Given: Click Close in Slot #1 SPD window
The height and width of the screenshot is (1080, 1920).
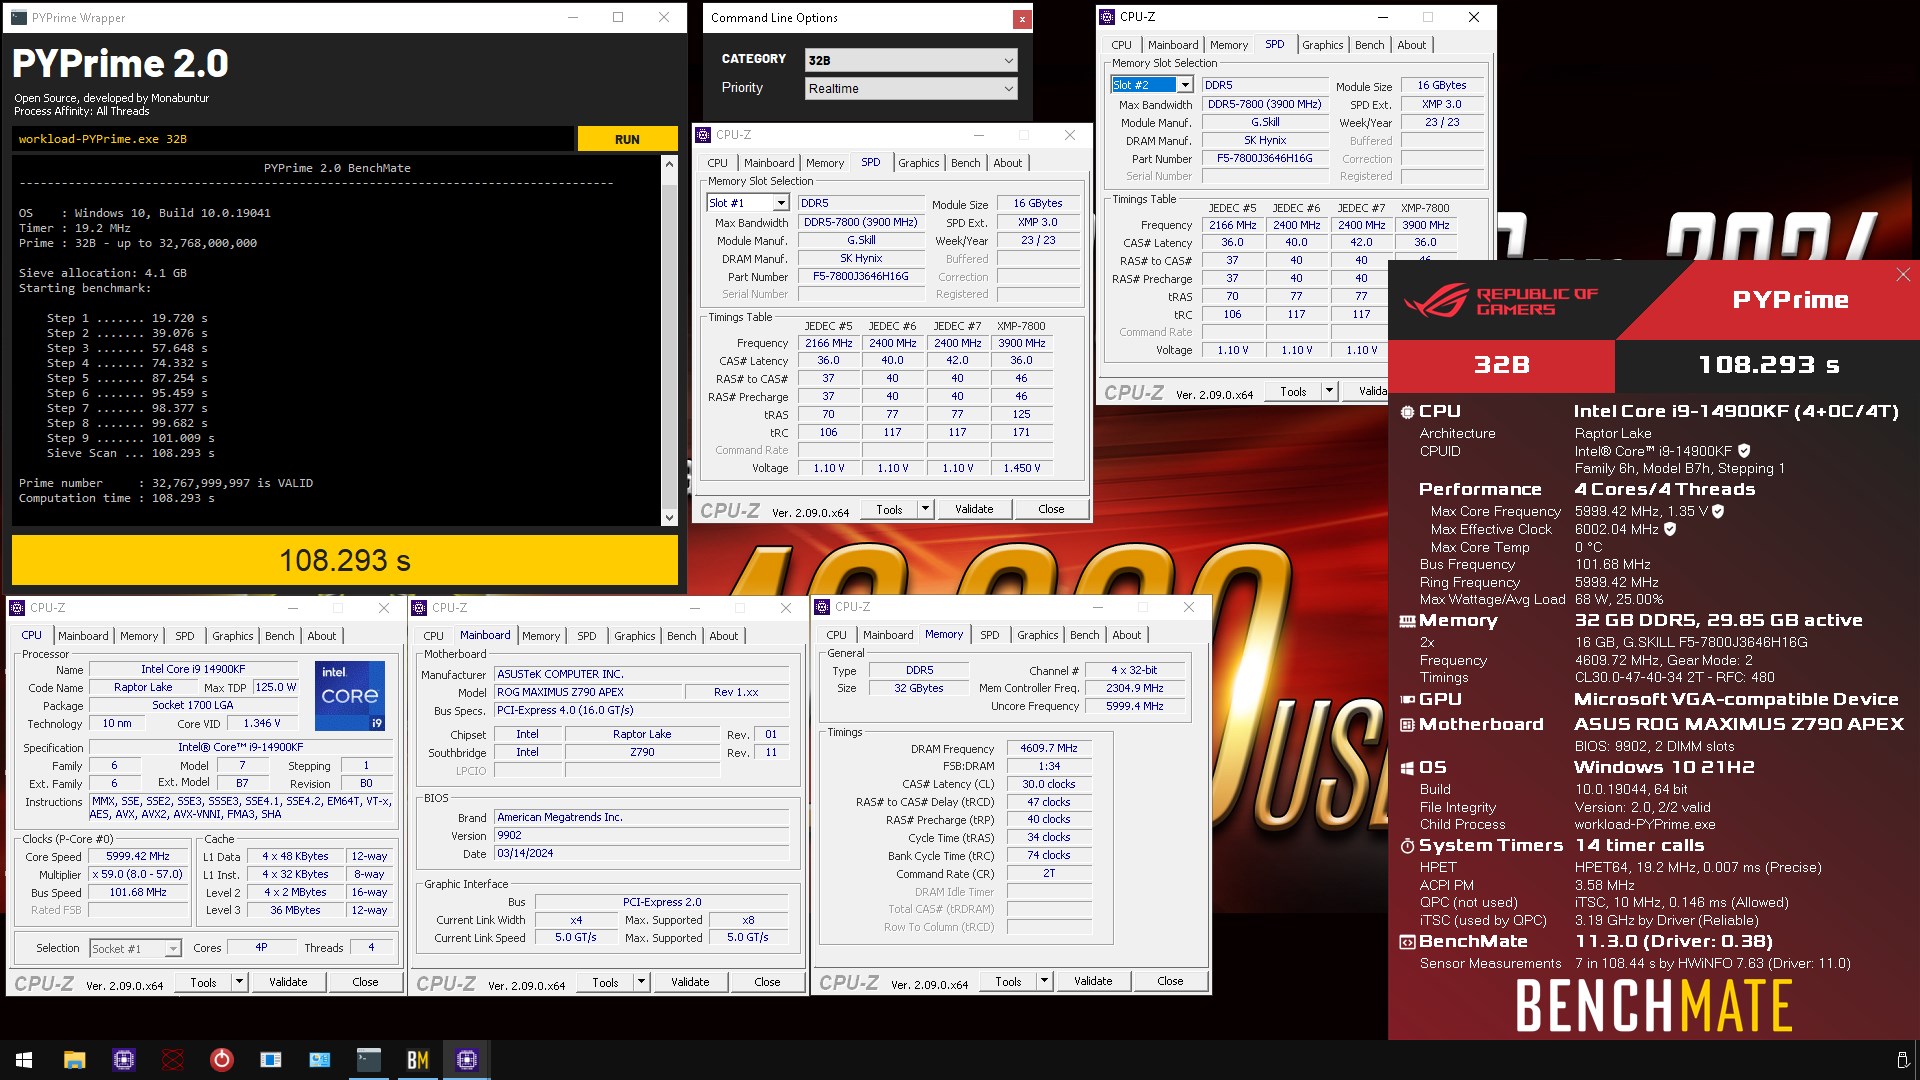Looking at the screenshot, I should pyautogui.click(x=1051, y=509).
